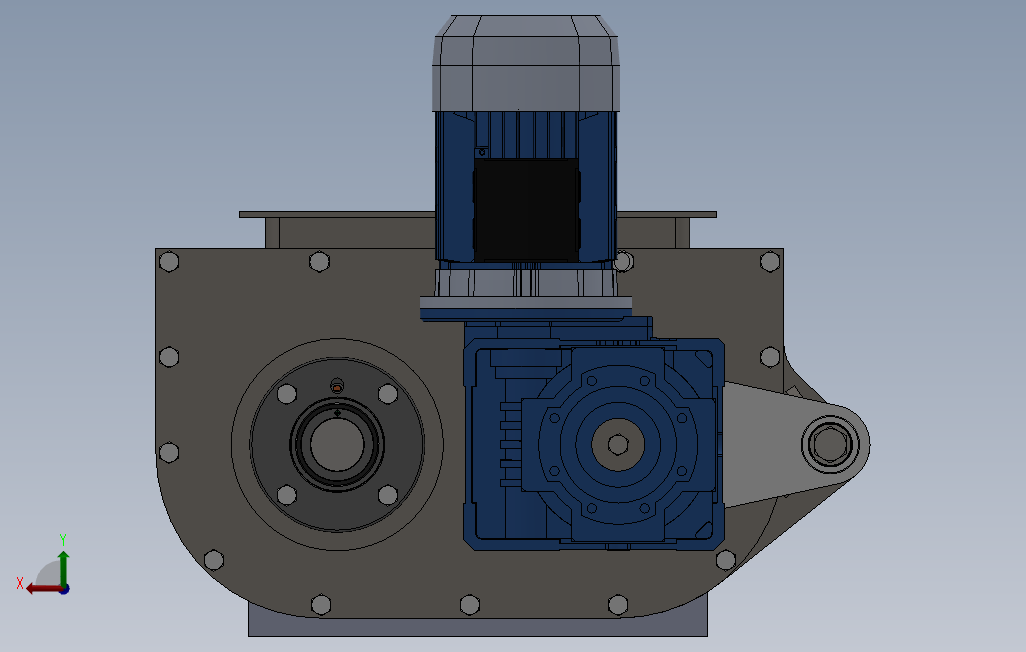Select the torque arm hex bolt

pyautogui.click(x=830, y=444)
